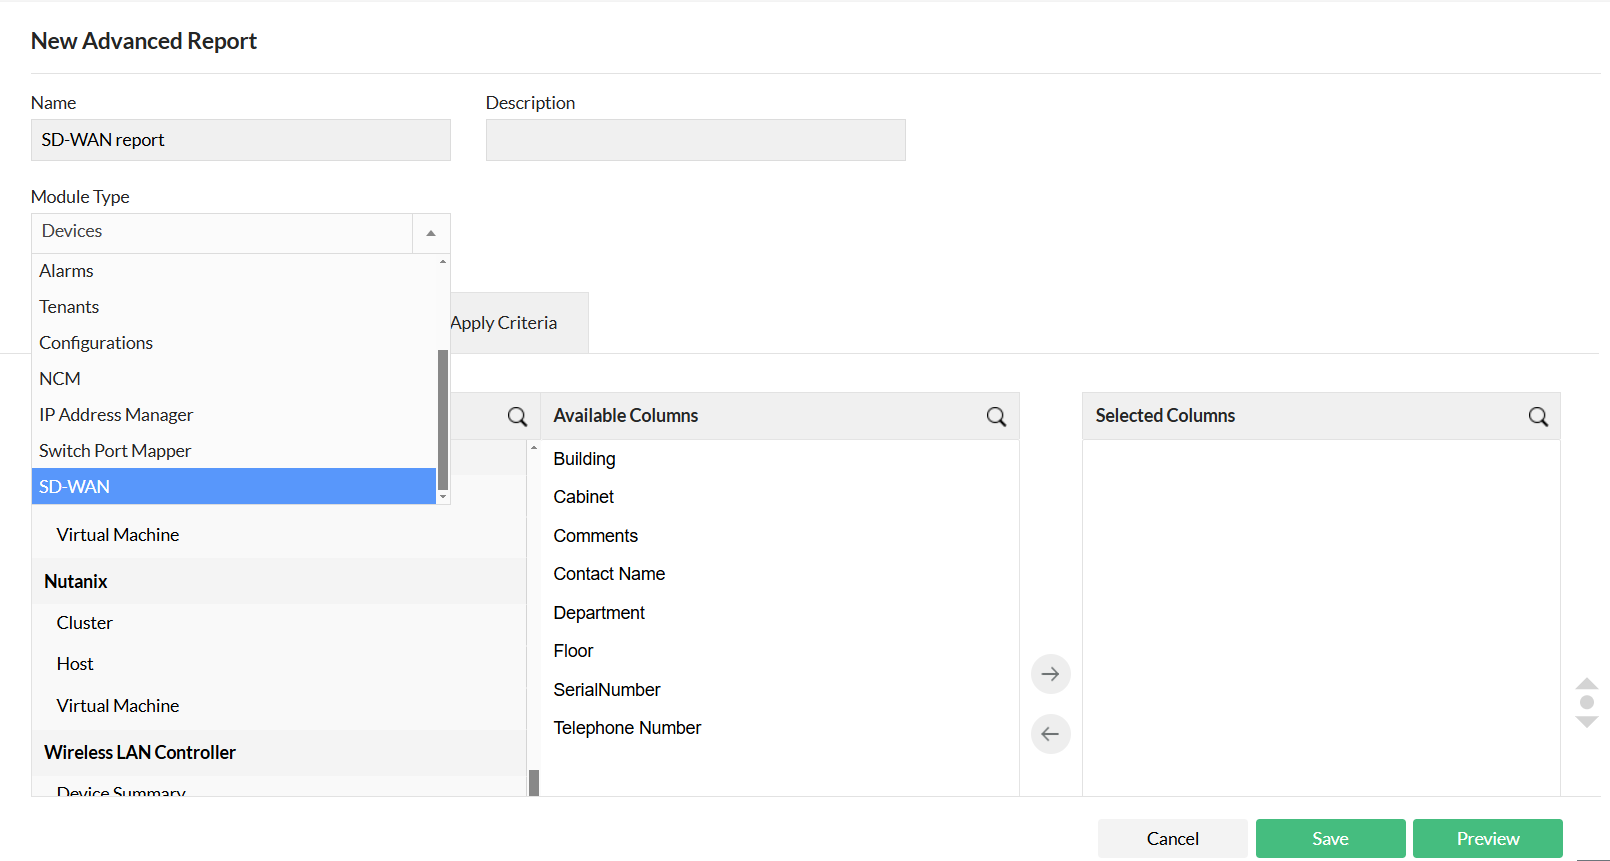This screenshot has width=1610, height=861.
Task: Move selected column up with triangle
Action: coord(1586,684)
